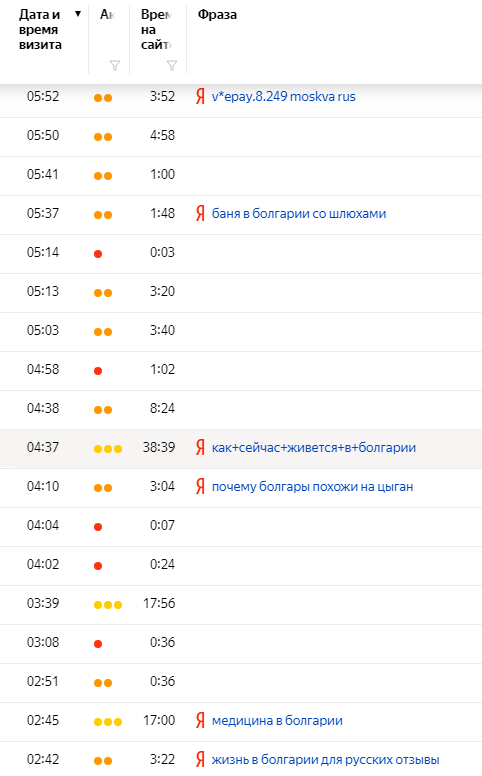Open the 'почему болгары похожи на цыган' phrase
Image resolution: width=482 pixels, height=776 pixels.
pos(312,486)
